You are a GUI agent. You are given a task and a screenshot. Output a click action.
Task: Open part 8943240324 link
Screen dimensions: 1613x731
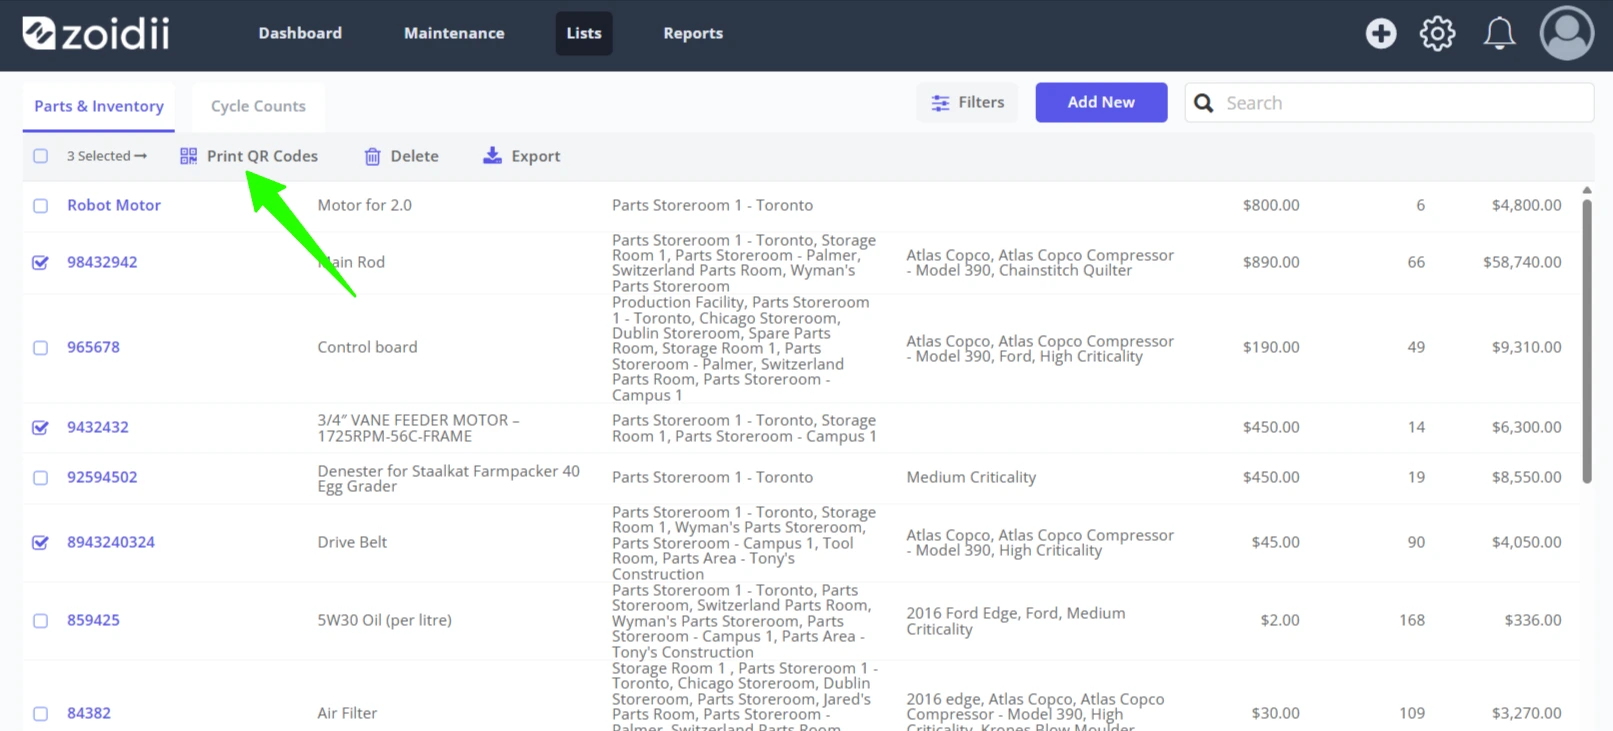click(111, 542)
